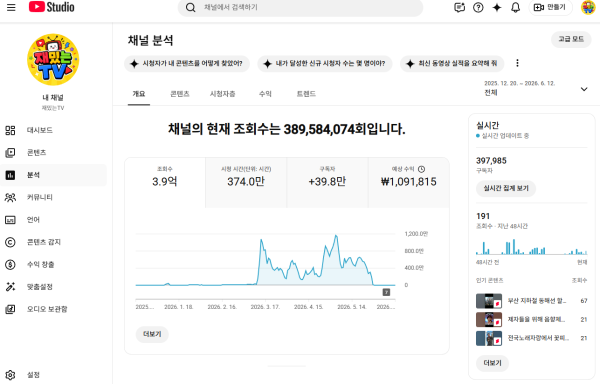Click the YouTube Studio logo
The width and height of the screenshot is (600, 384).
(52, 7)
